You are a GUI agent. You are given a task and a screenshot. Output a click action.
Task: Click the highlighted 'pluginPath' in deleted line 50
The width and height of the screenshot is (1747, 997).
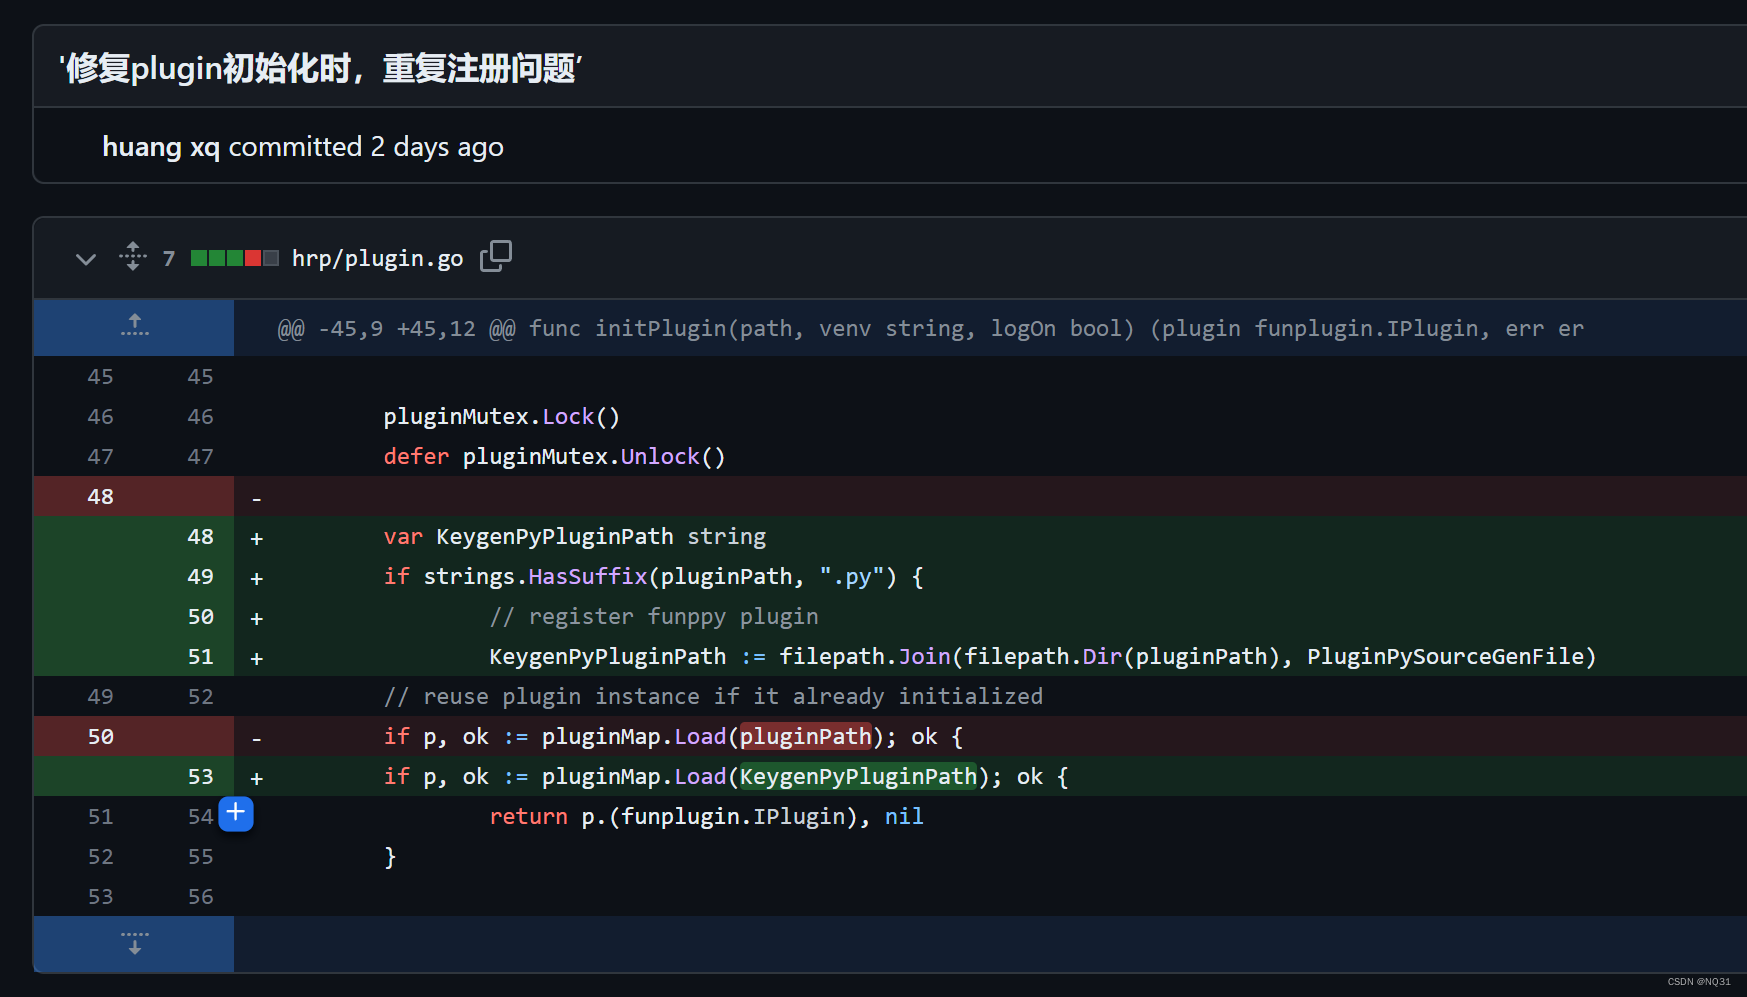[806, 737]
